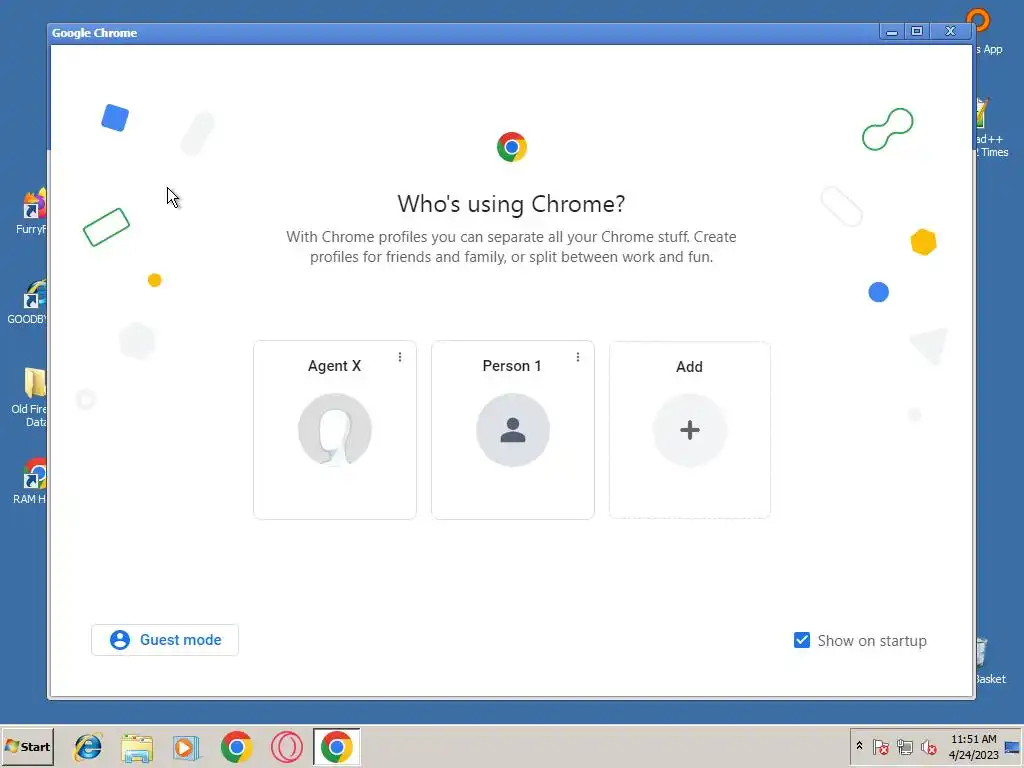Show hidden system tray icons
The image size is (1024, 768).
pos(859,746)
